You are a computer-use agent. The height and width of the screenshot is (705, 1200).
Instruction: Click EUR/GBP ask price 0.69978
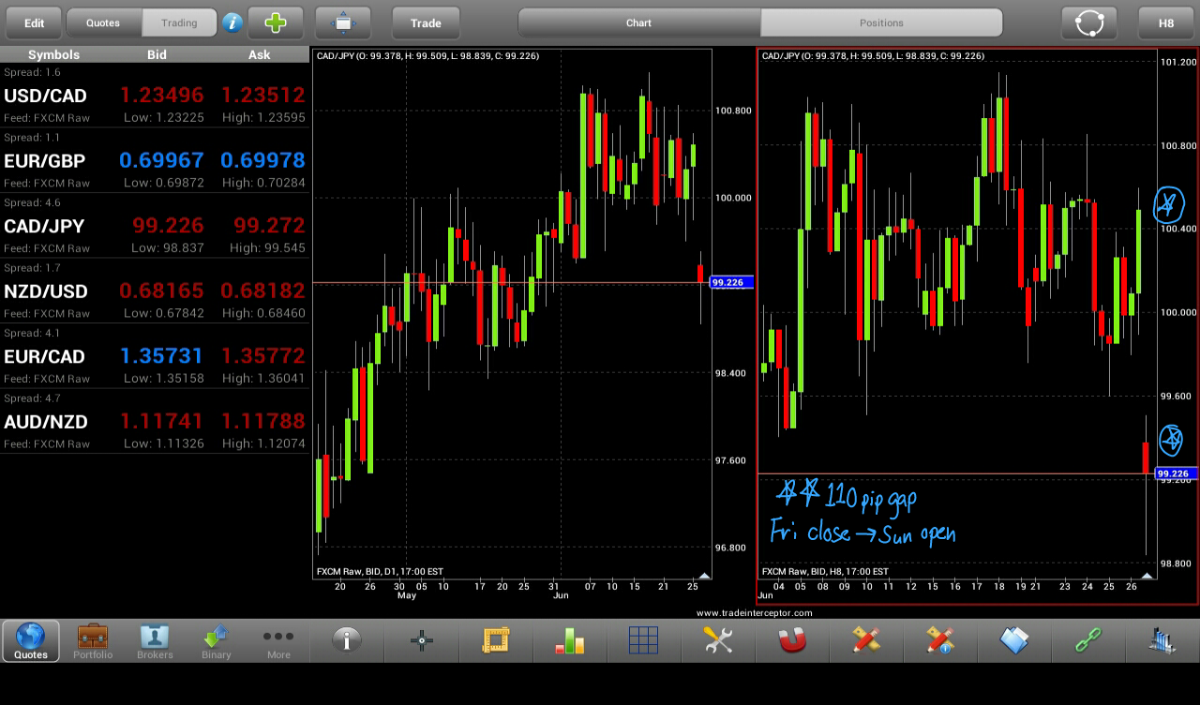pyautogui.click(x=263, y=160)
